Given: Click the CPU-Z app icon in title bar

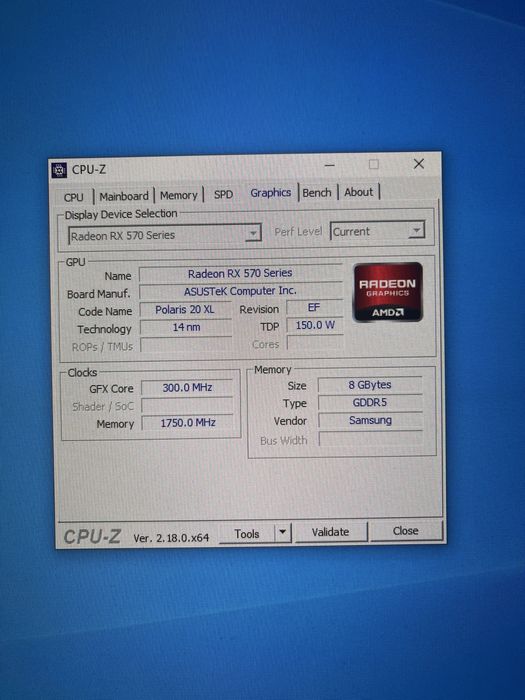Looking at the screenshot, I should 58,170.
